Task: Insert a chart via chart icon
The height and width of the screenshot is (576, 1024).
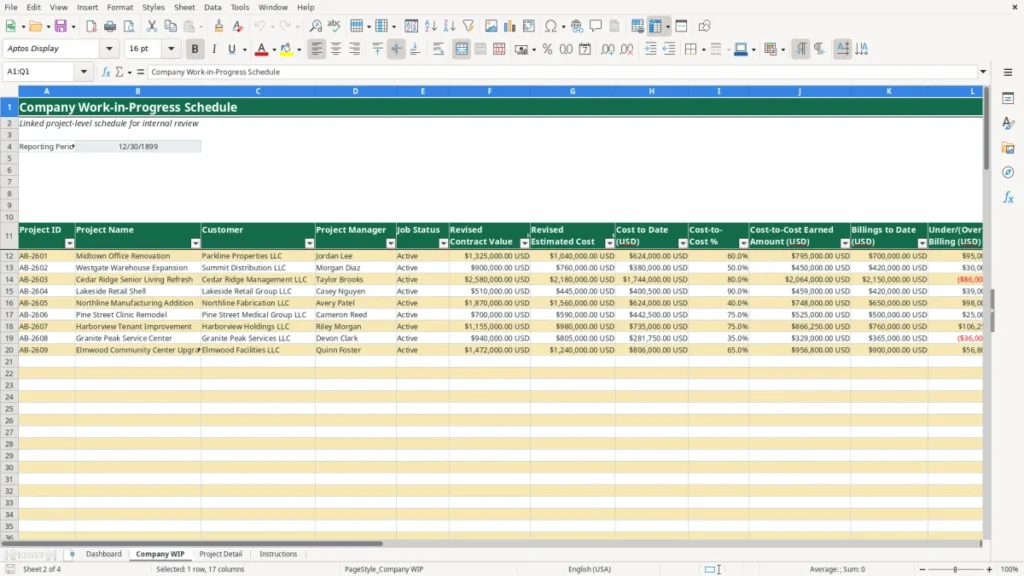Action: 510,26
